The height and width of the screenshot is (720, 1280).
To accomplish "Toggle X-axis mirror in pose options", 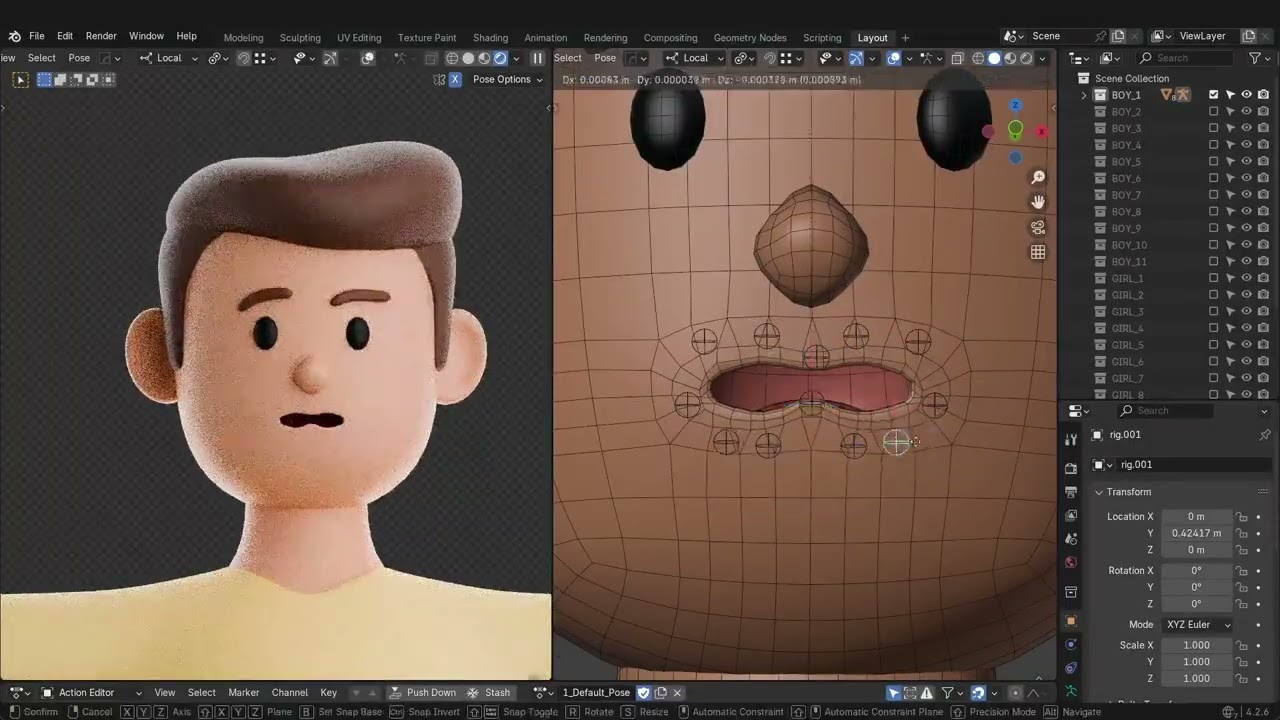I will click(455, 79).
